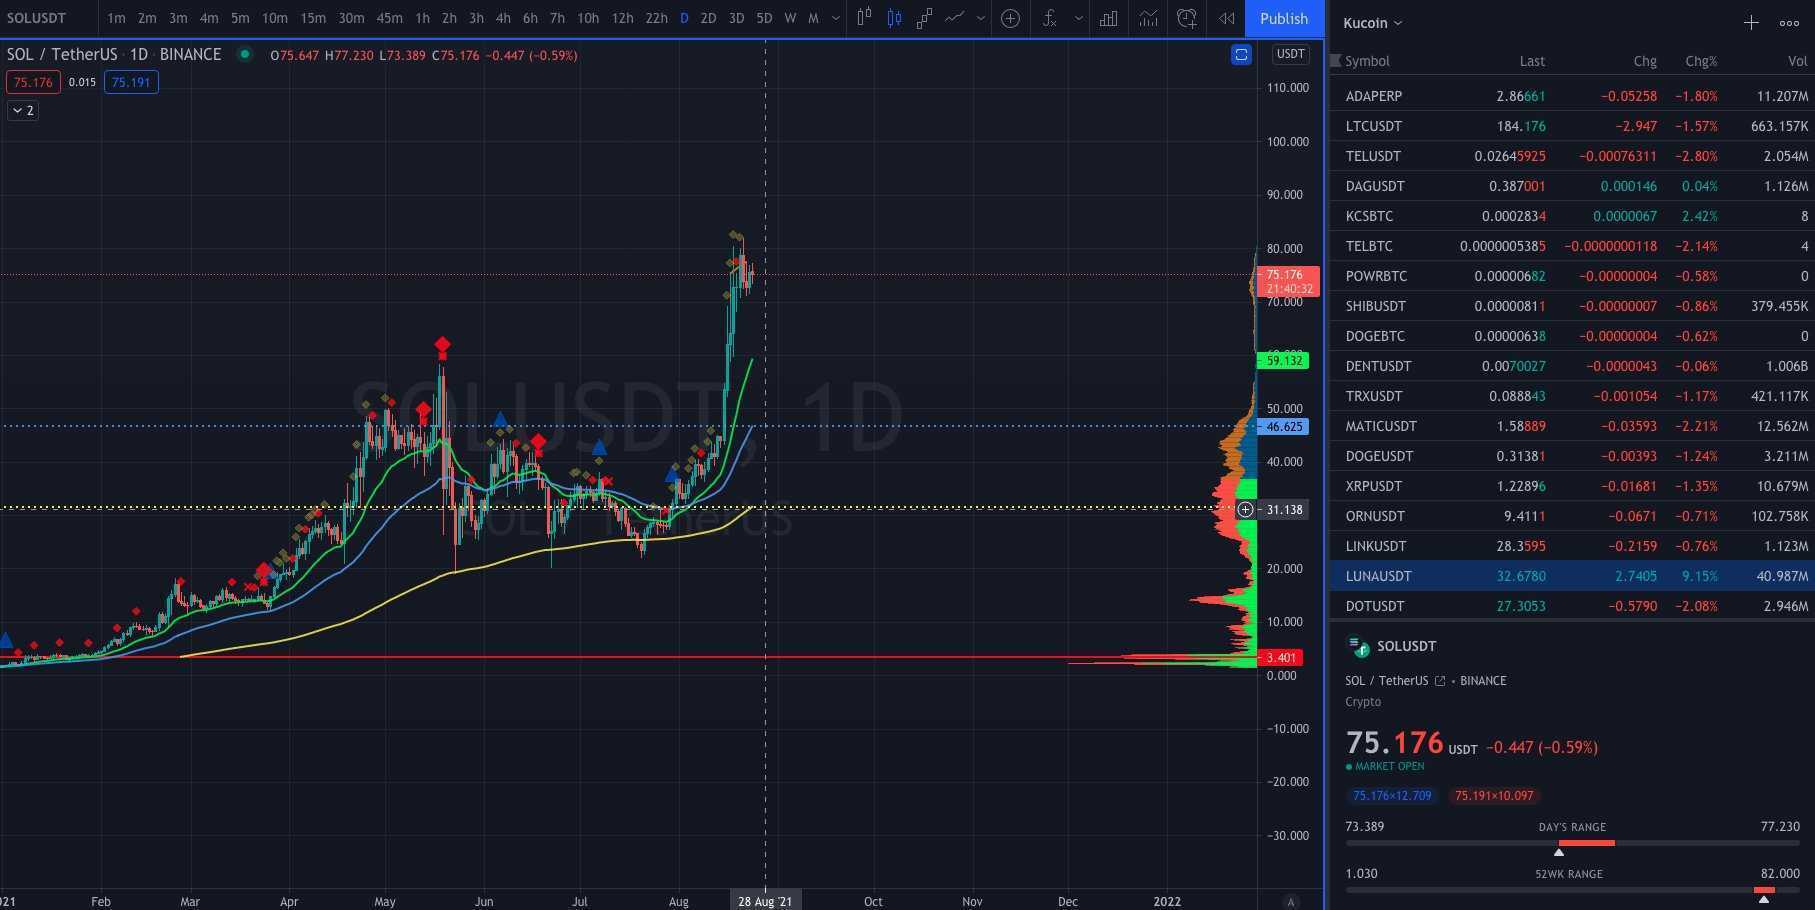This screenshot has width=1815, height=910.
Task: Click the Compare or add symbol icon
Action: (1011, 18)
